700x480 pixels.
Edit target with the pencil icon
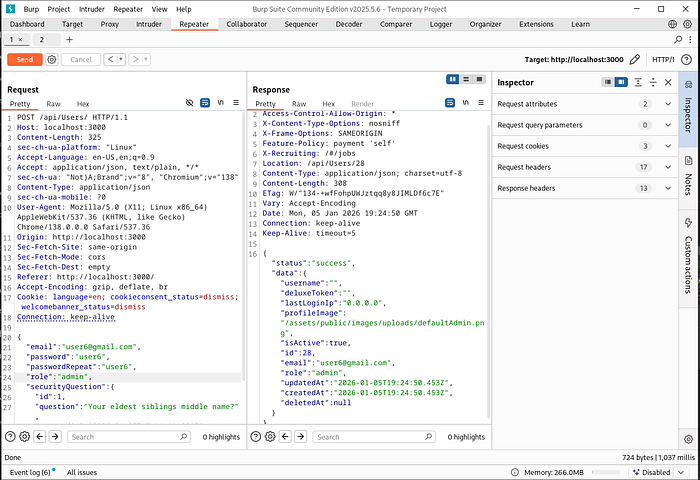coord(634,59)
